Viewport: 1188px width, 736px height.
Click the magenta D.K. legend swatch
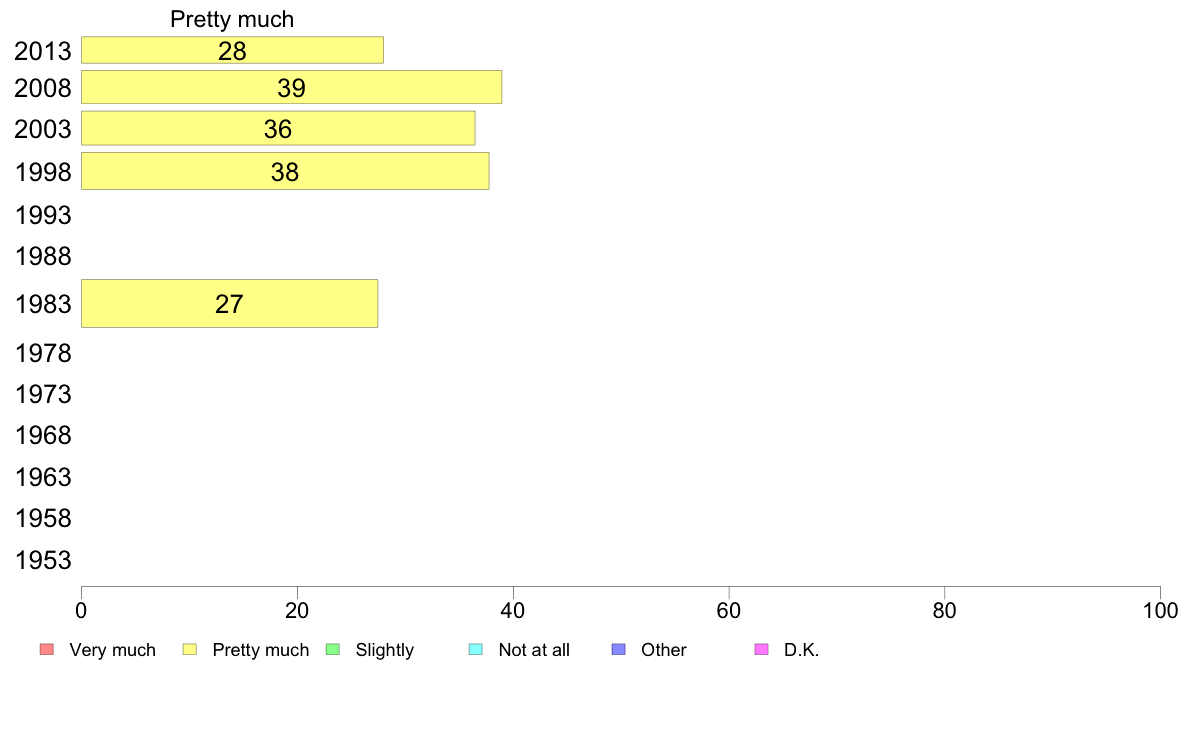tap(761, 650)
